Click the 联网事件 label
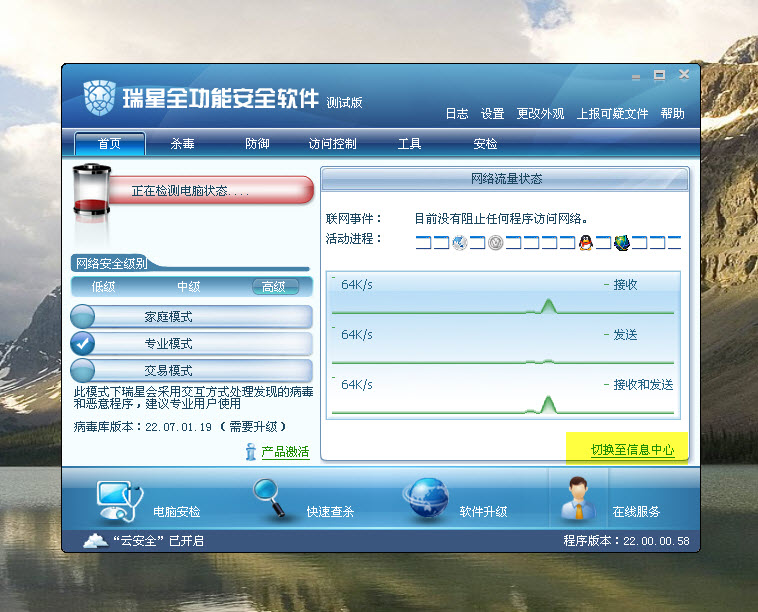 tap(354, 219)
